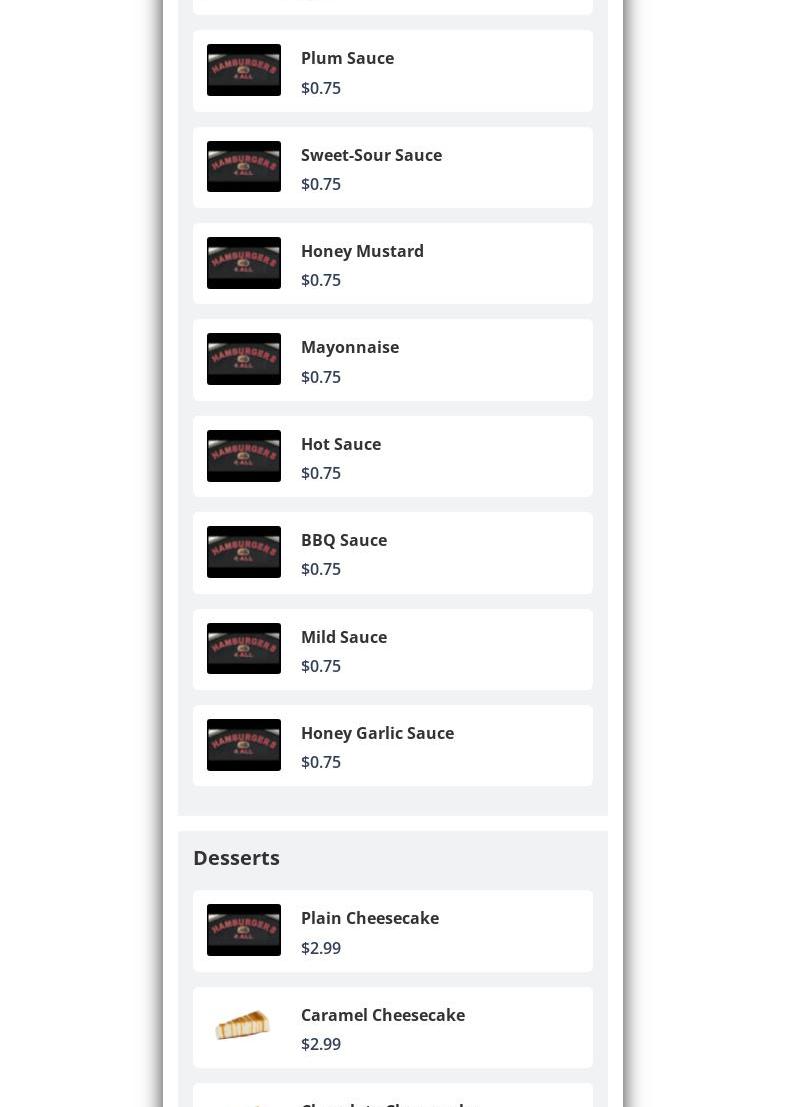This screenshot has width=785, height=1107.
Task: Pick the Mayonnaise menu entry
Action: [x=392, y=360]
